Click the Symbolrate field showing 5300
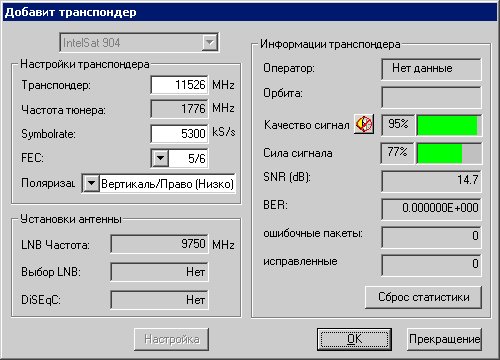Image resolution: width=500 pixels, height=360 pixels. point(179,134)
